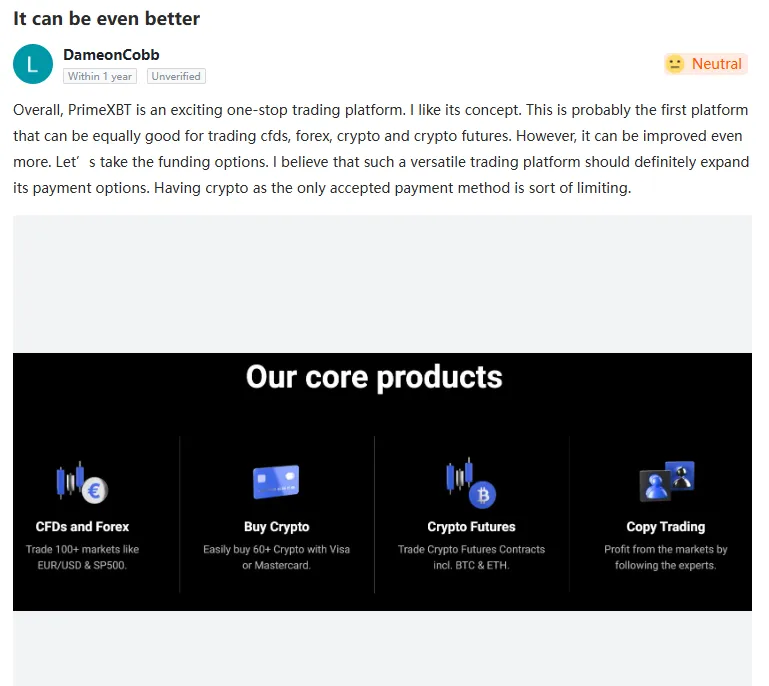This screenshot has width=769, height=686.
Task: Click the teal L user avatar
Action: click(x=33, y=64)
